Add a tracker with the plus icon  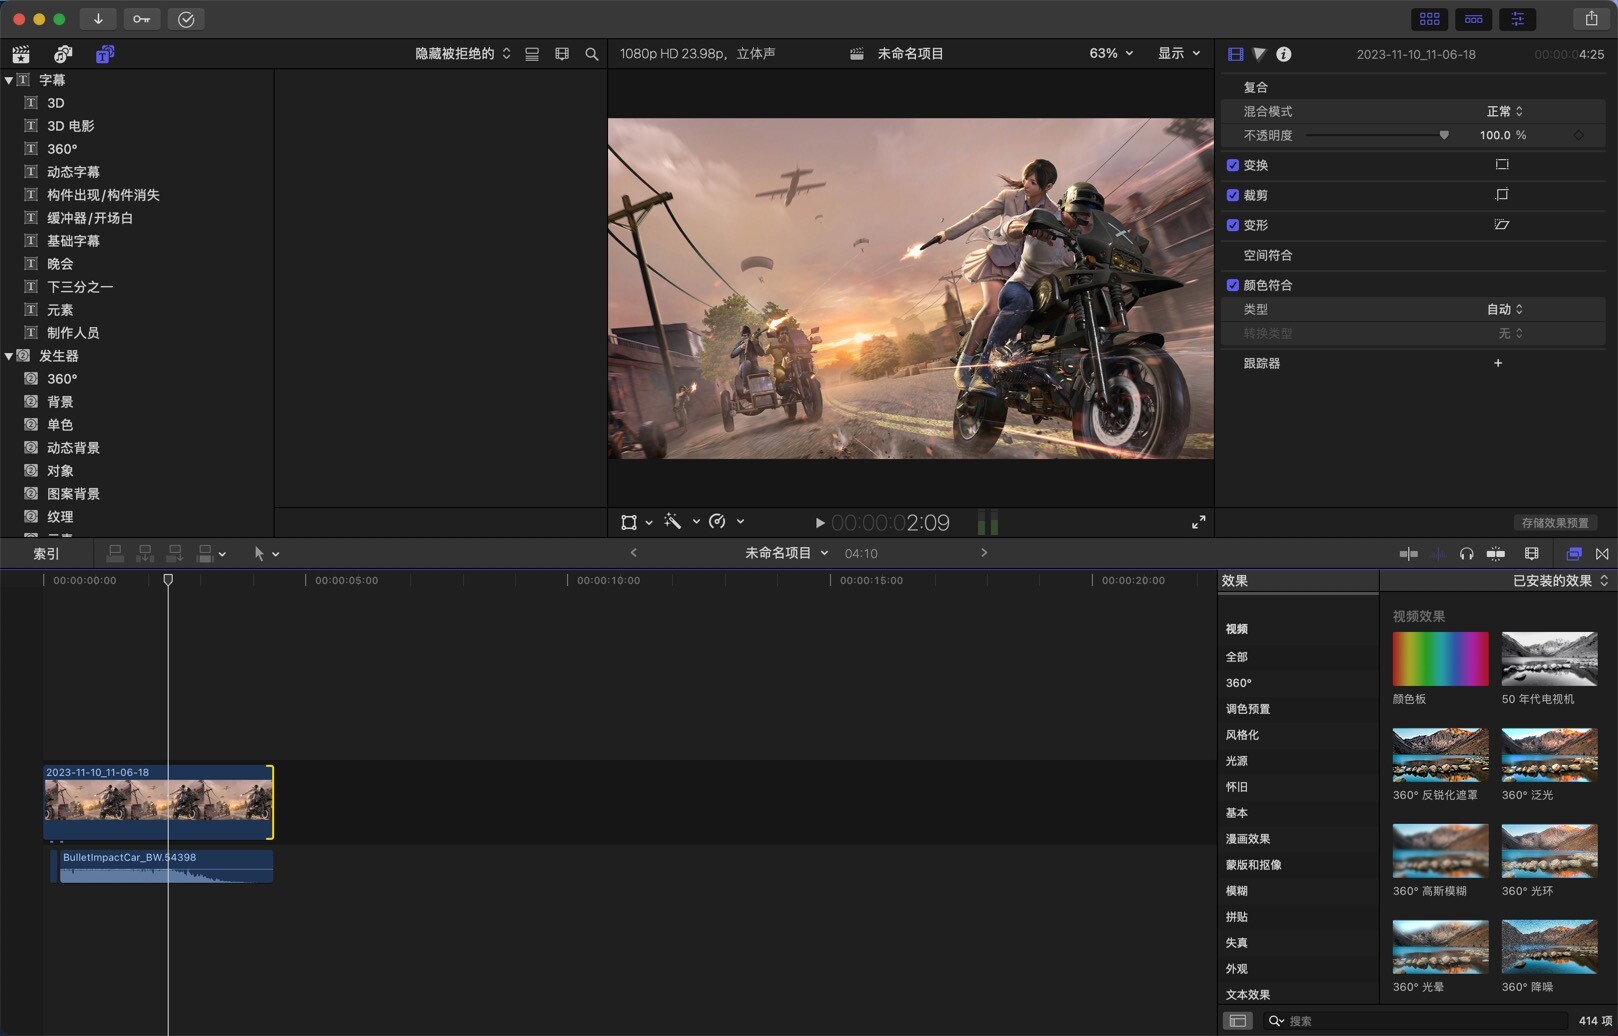(x=1498, y=363)
